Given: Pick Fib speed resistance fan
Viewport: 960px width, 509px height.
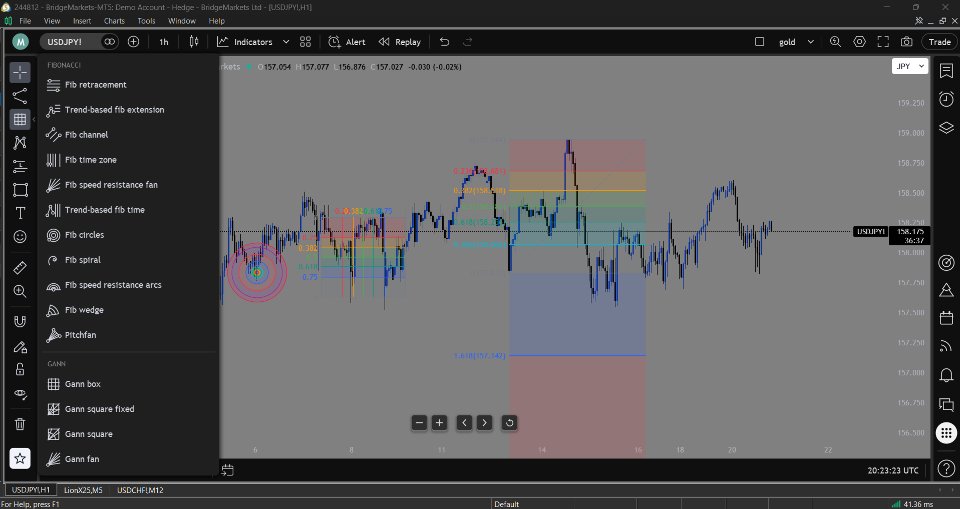Looking at the screenshot, I should (129, 185).
